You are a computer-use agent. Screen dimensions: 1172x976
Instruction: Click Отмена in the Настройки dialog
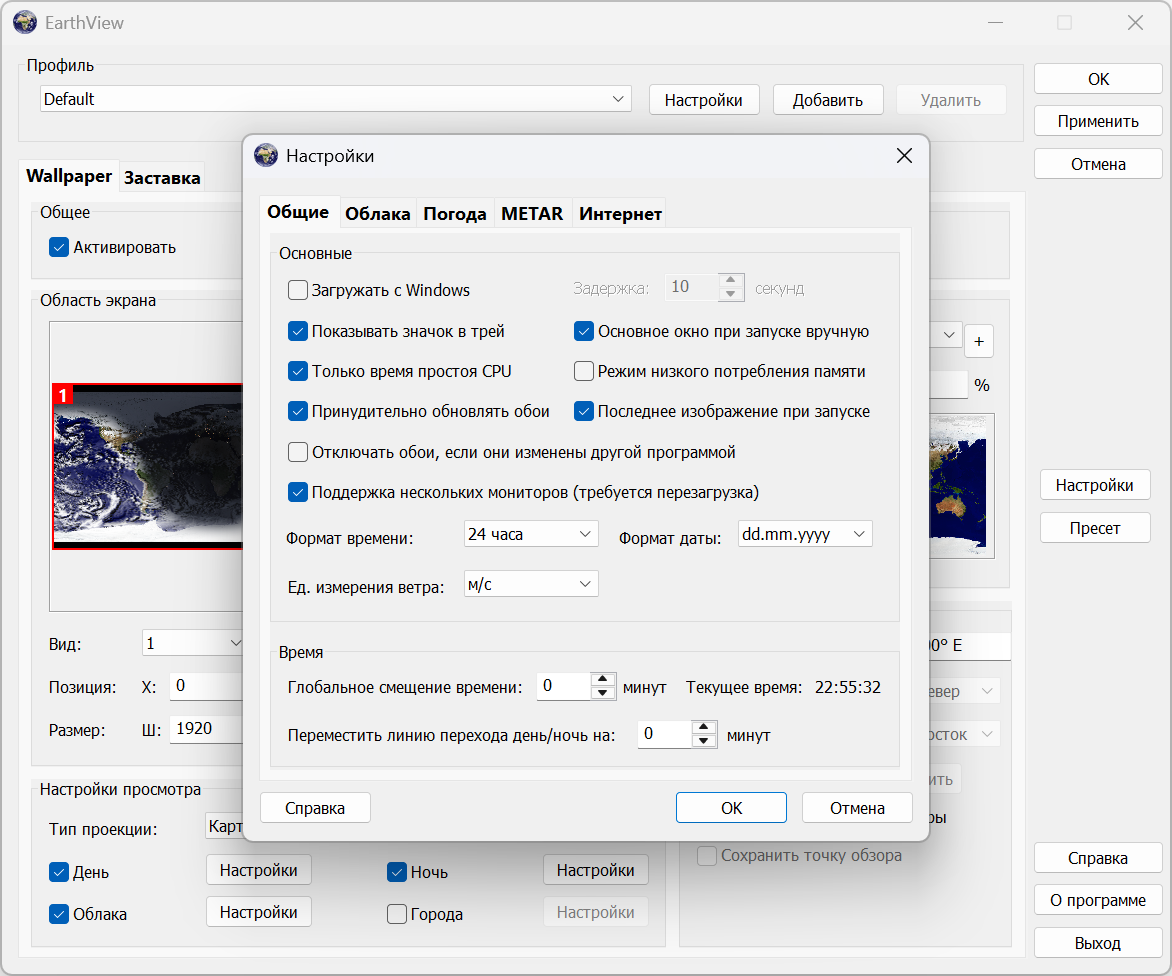pos(857,808)
